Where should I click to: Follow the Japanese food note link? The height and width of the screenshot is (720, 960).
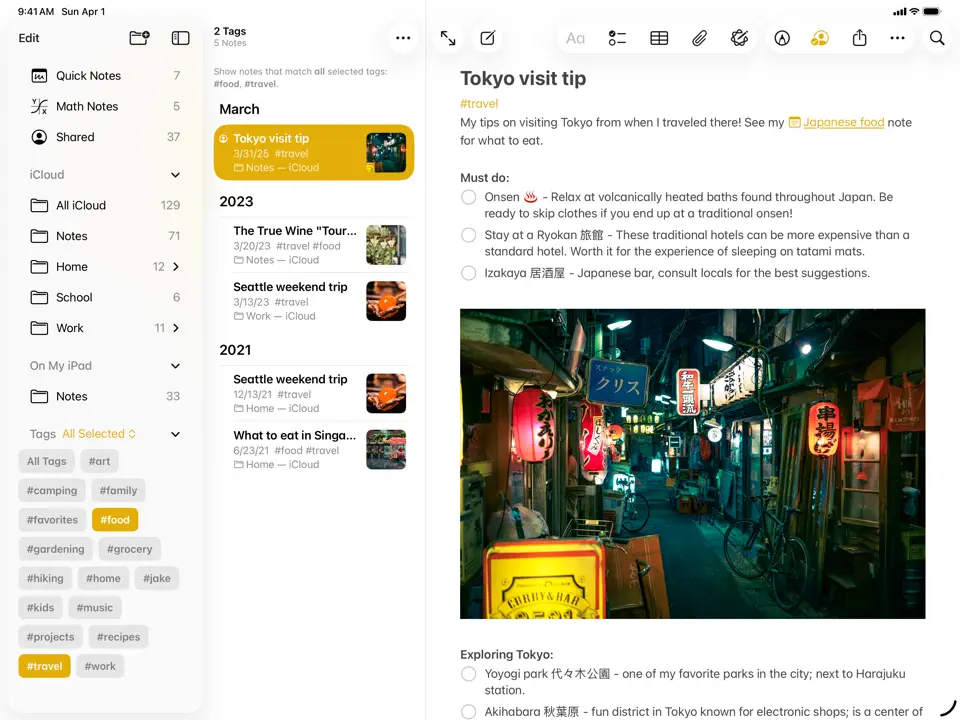pyautogui.click(x=843, y=122)
